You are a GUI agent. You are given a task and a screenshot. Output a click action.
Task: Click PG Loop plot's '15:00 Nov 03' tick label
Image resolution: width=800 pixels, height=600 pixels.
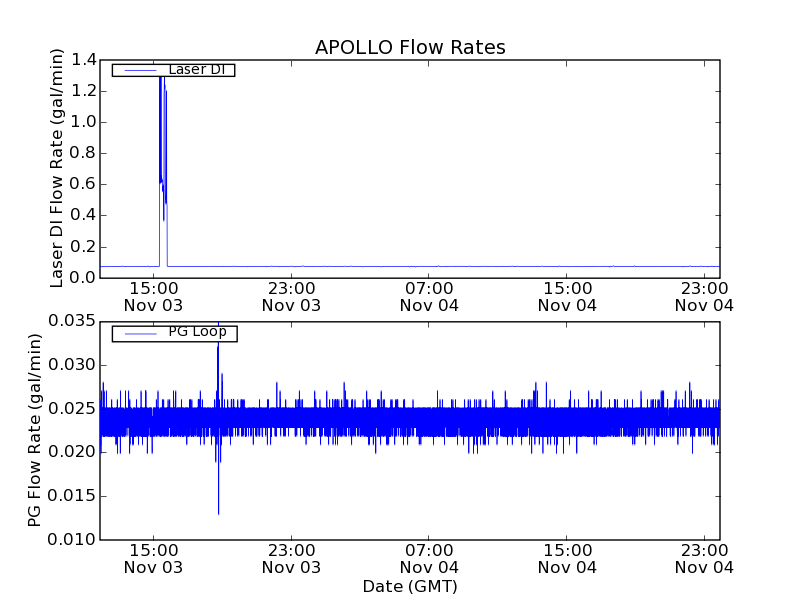click(153, 559)
